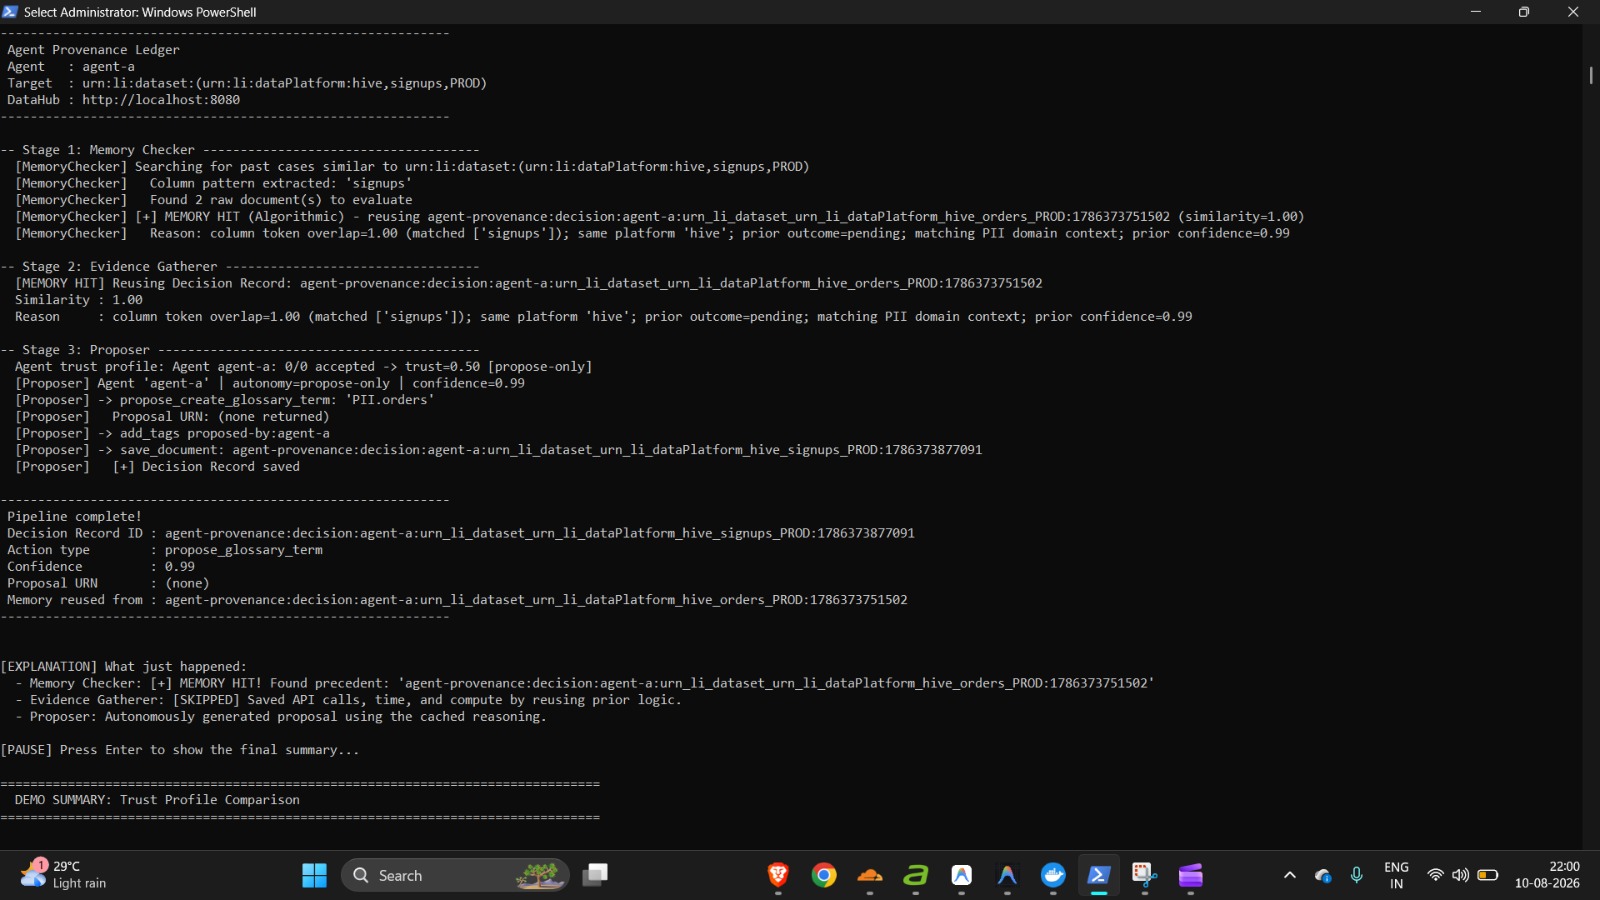1600x900 pixels.
Task: Open the Windows Start menu
Action: pos(314,875)
